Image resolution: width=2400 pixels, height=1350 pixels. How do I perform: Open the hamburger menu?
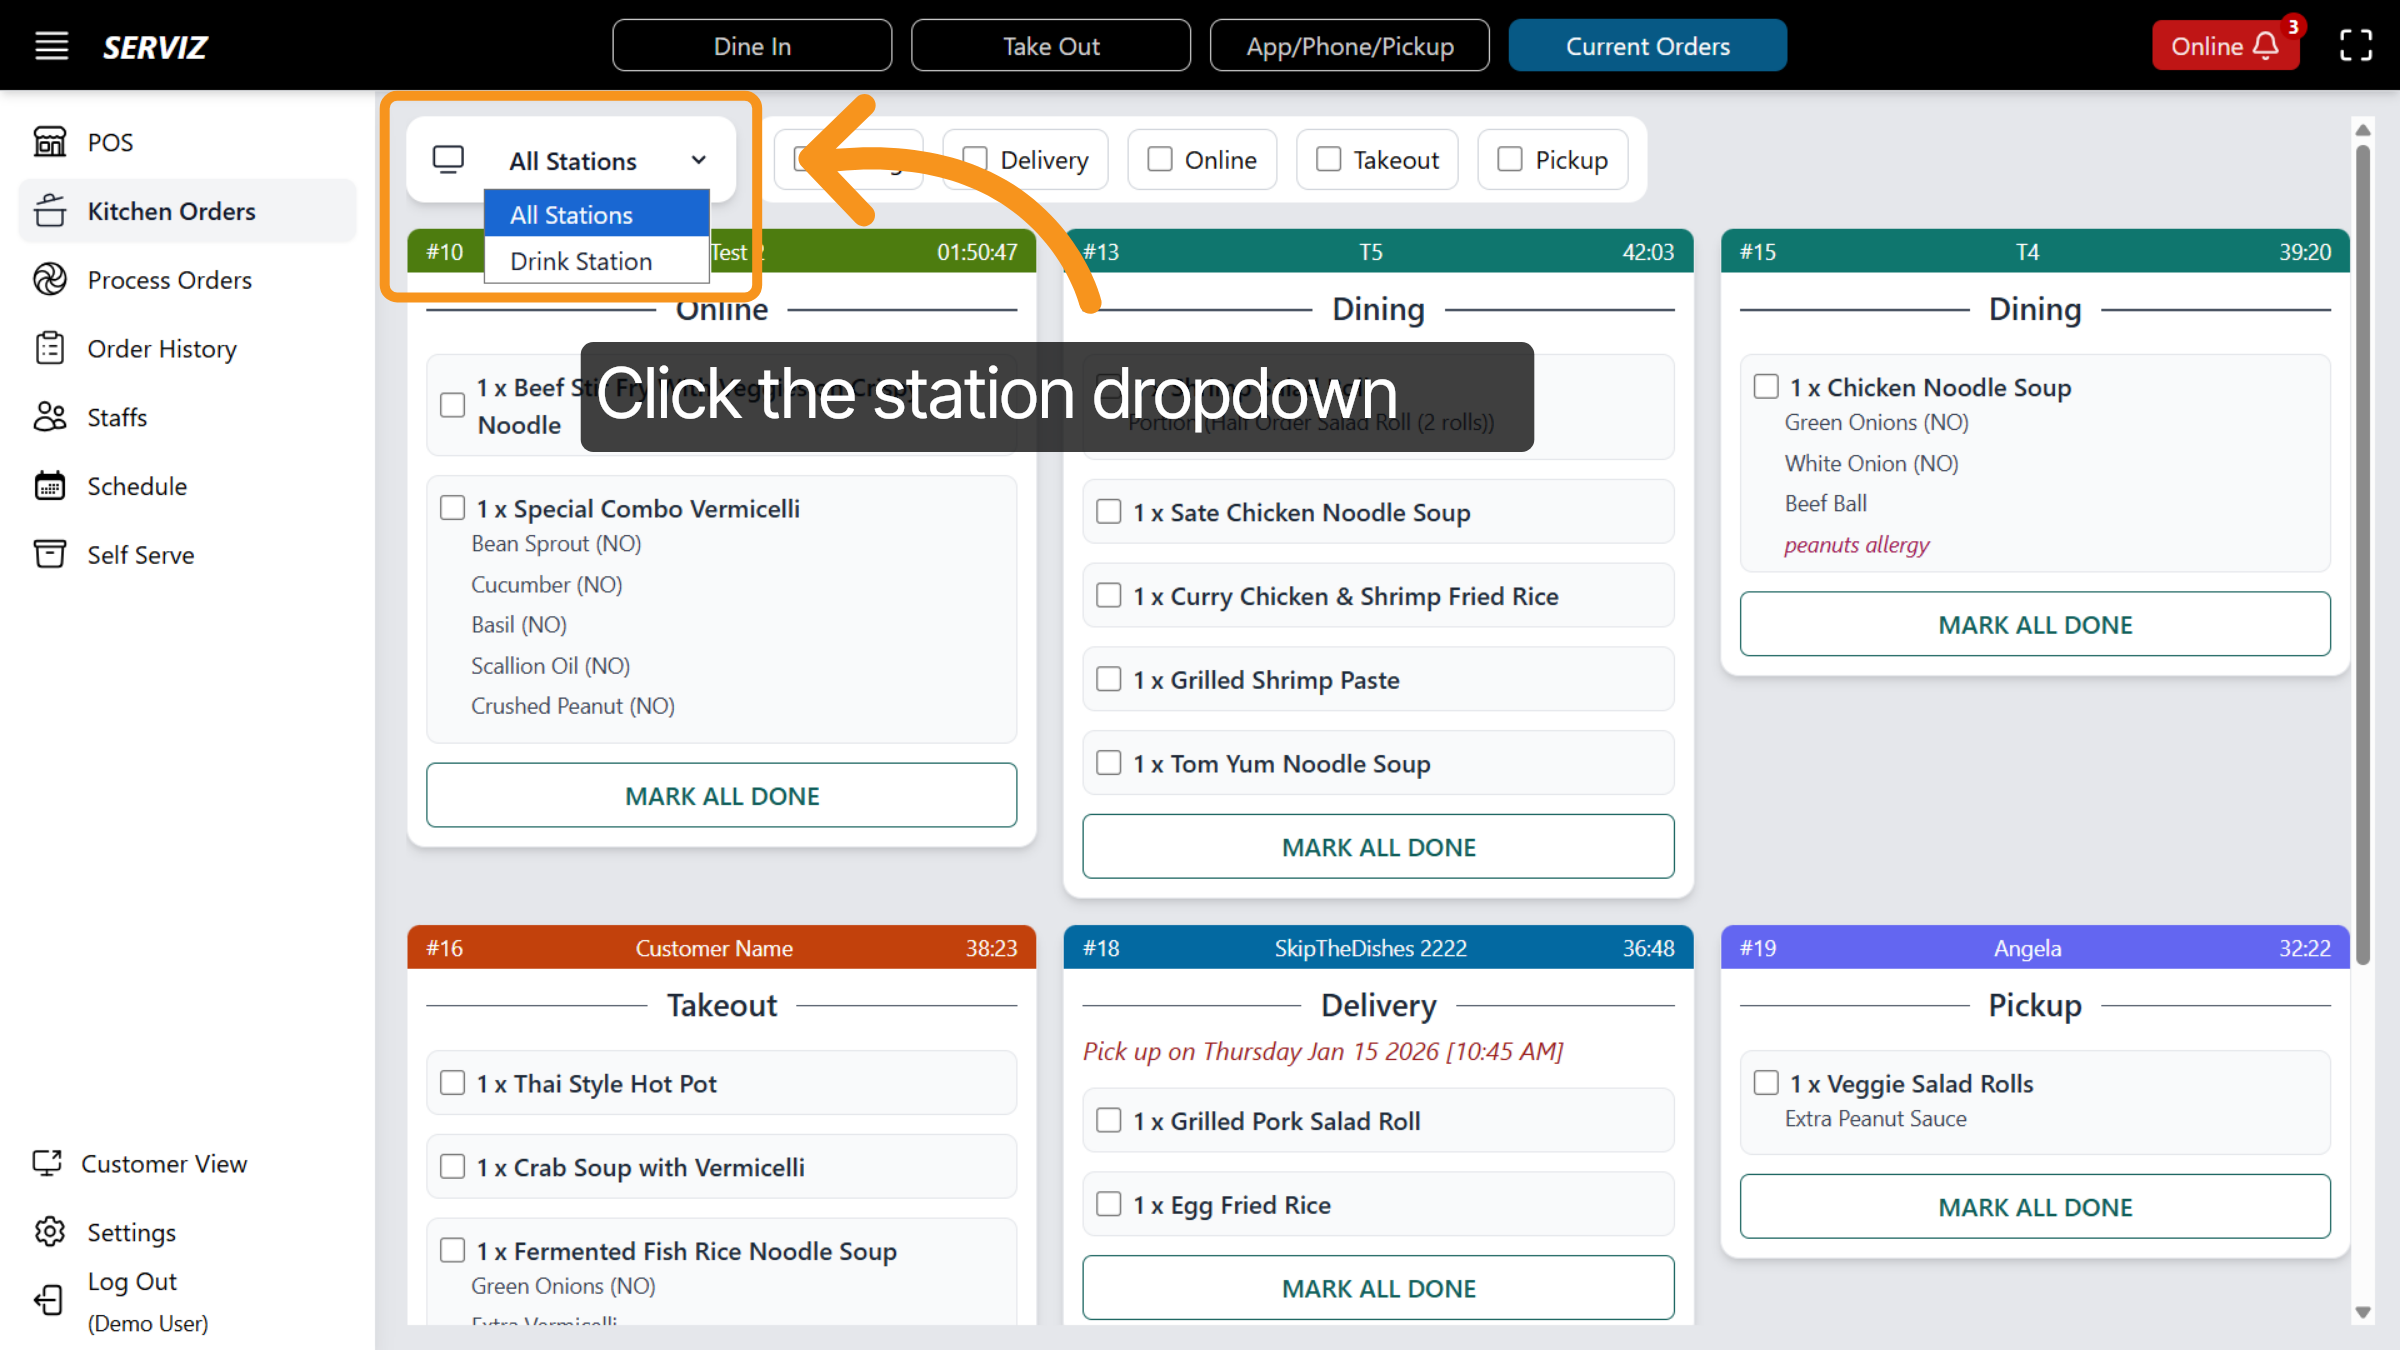point(51,45)
